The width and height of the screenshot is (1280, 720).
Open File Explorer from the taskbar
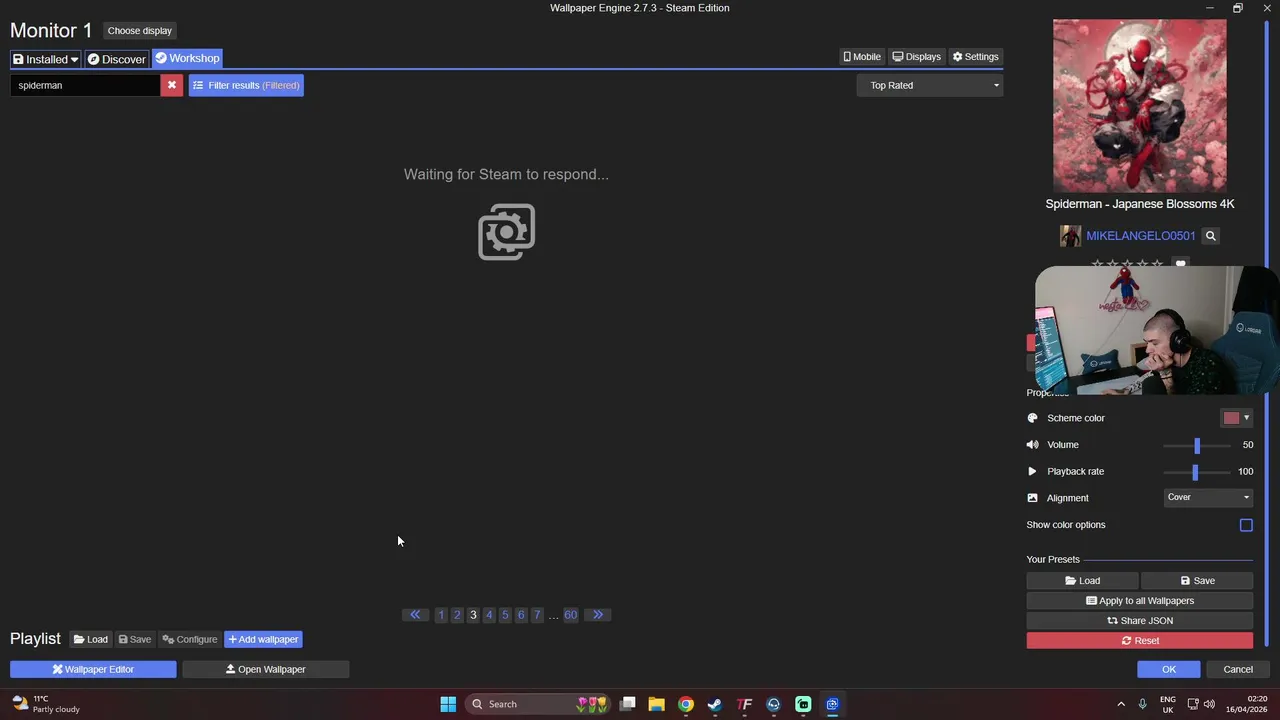tap(656, 704)
